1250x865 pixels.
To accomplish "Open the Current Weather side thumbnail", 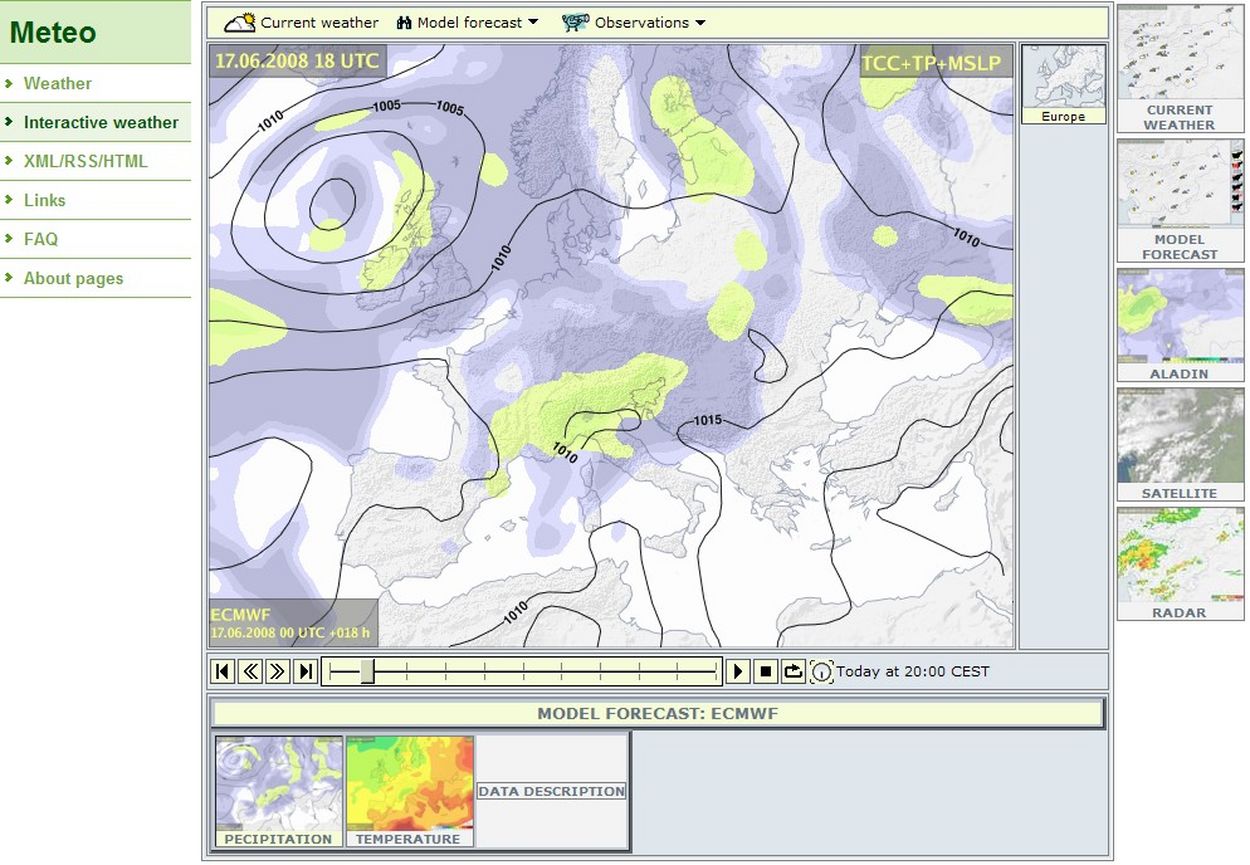I will (x=1180, y=68).
